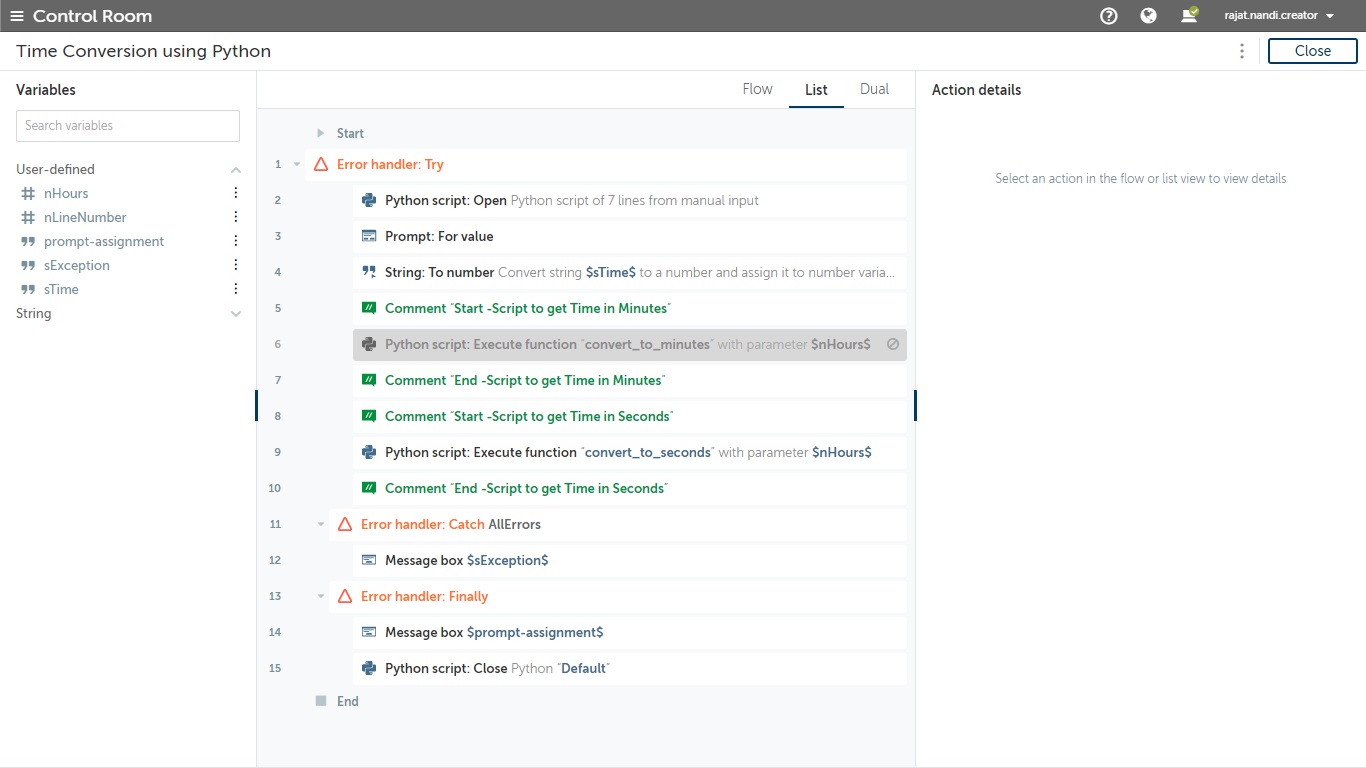This screenshot has width=1366, height=768.
Task: Collapse the User-defined variables section
Action: pos(236,170)
